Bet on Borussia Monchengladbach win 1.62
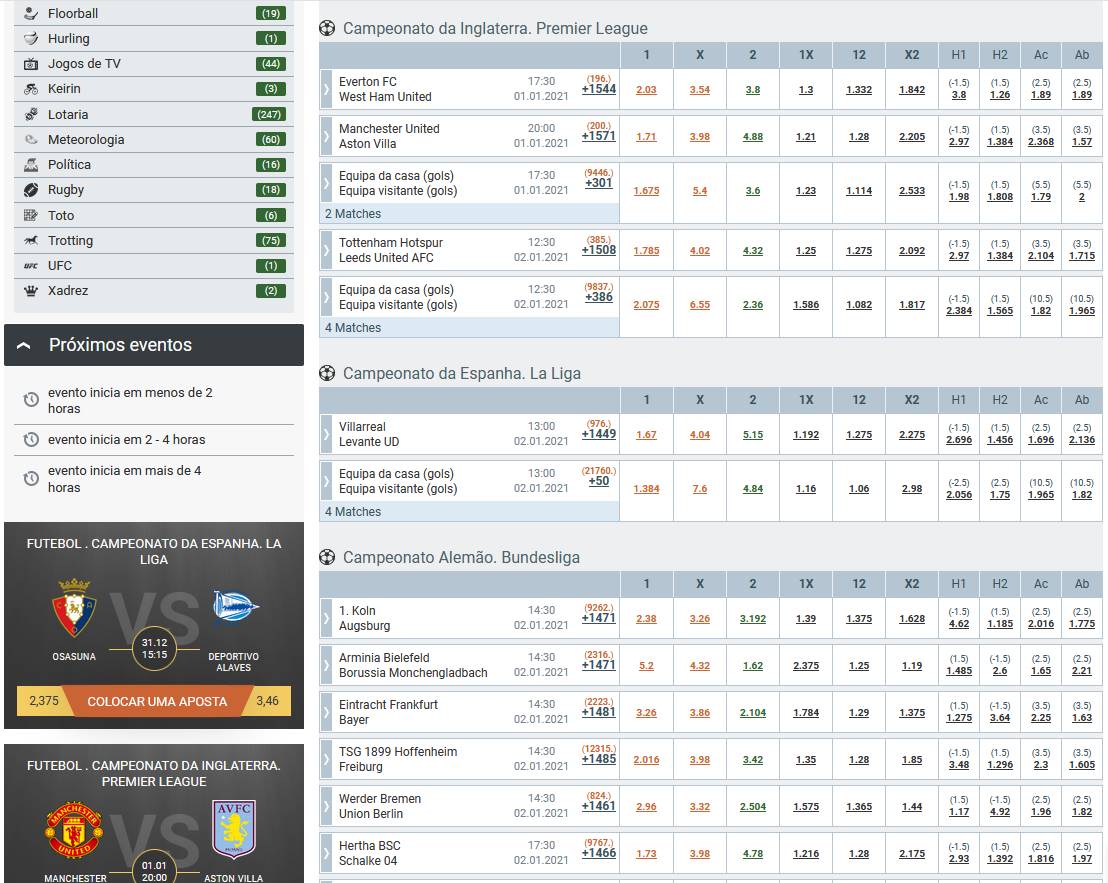Image resolution: width=1108 pixels, height=883 pixels. tap(753, 665)
